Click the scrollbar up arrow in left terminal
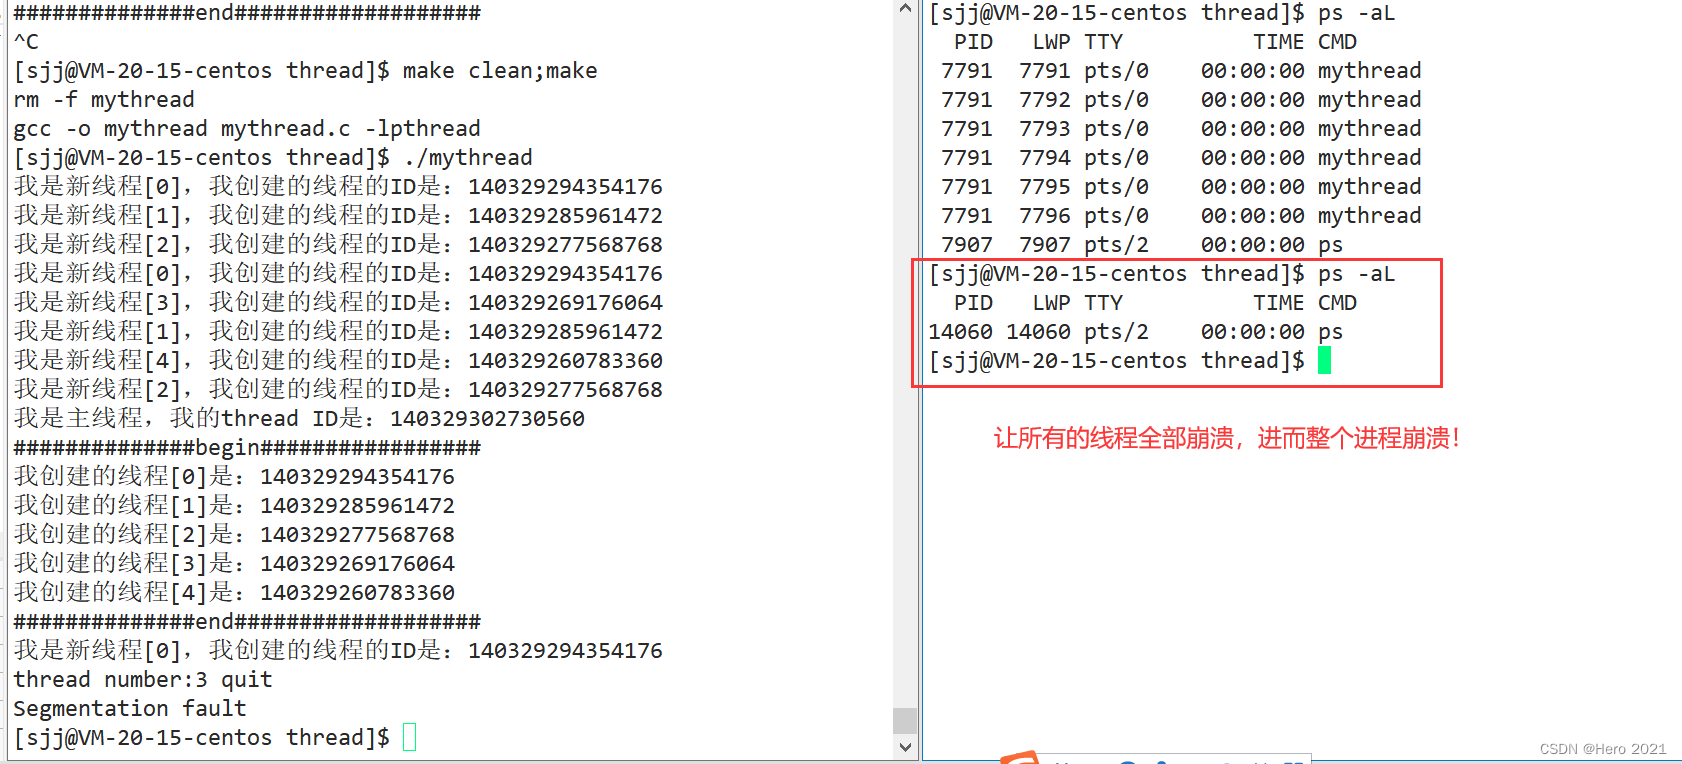 905,9
